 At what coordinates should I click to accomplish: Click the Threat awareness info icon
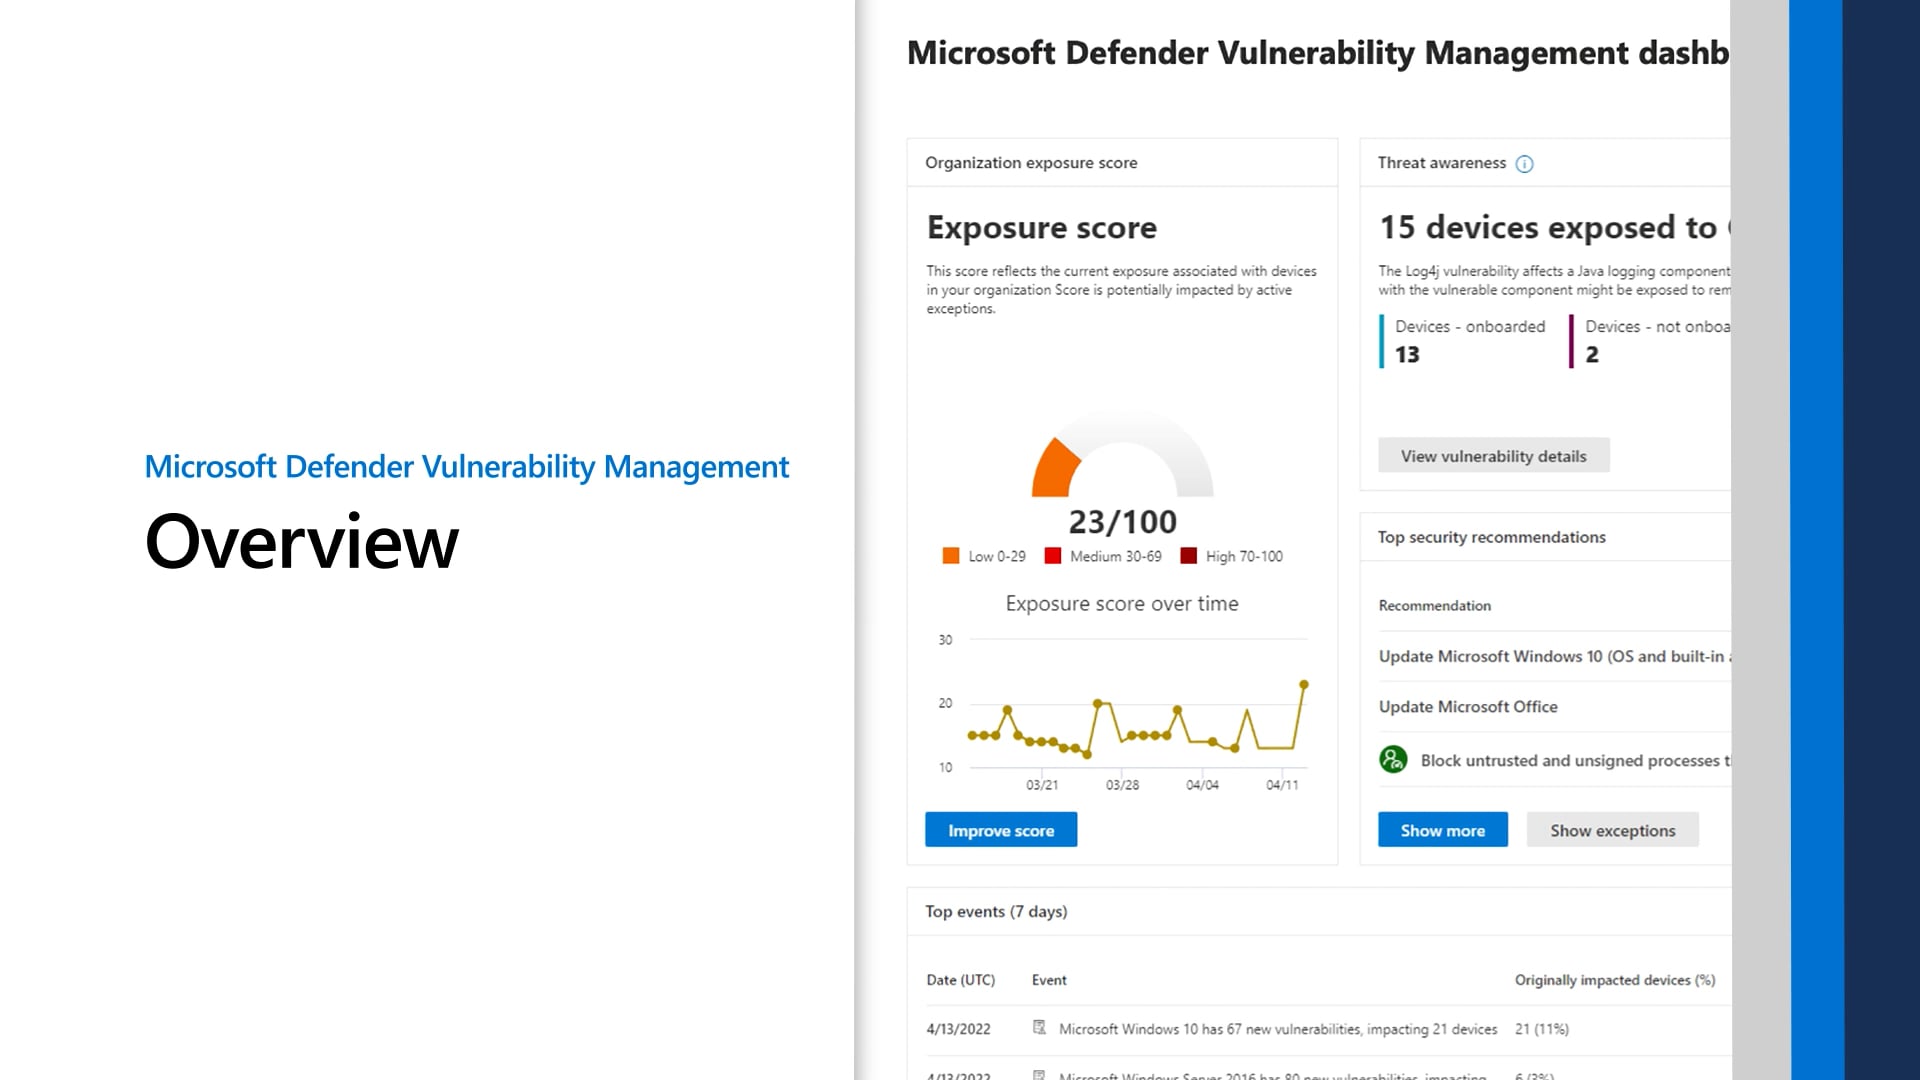1524,164
